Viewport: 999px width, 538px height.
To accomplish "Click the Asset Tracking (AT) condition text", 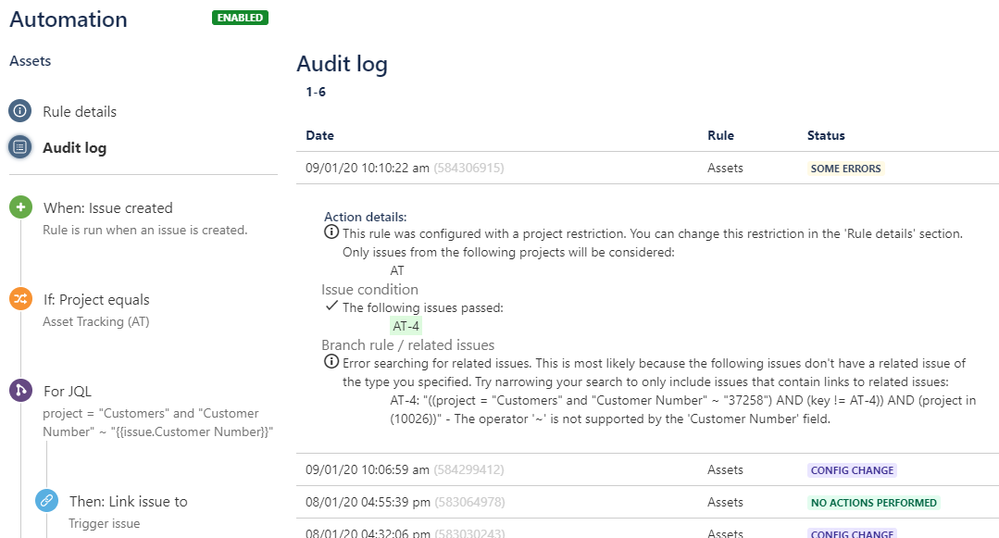I will coord(96,322).
